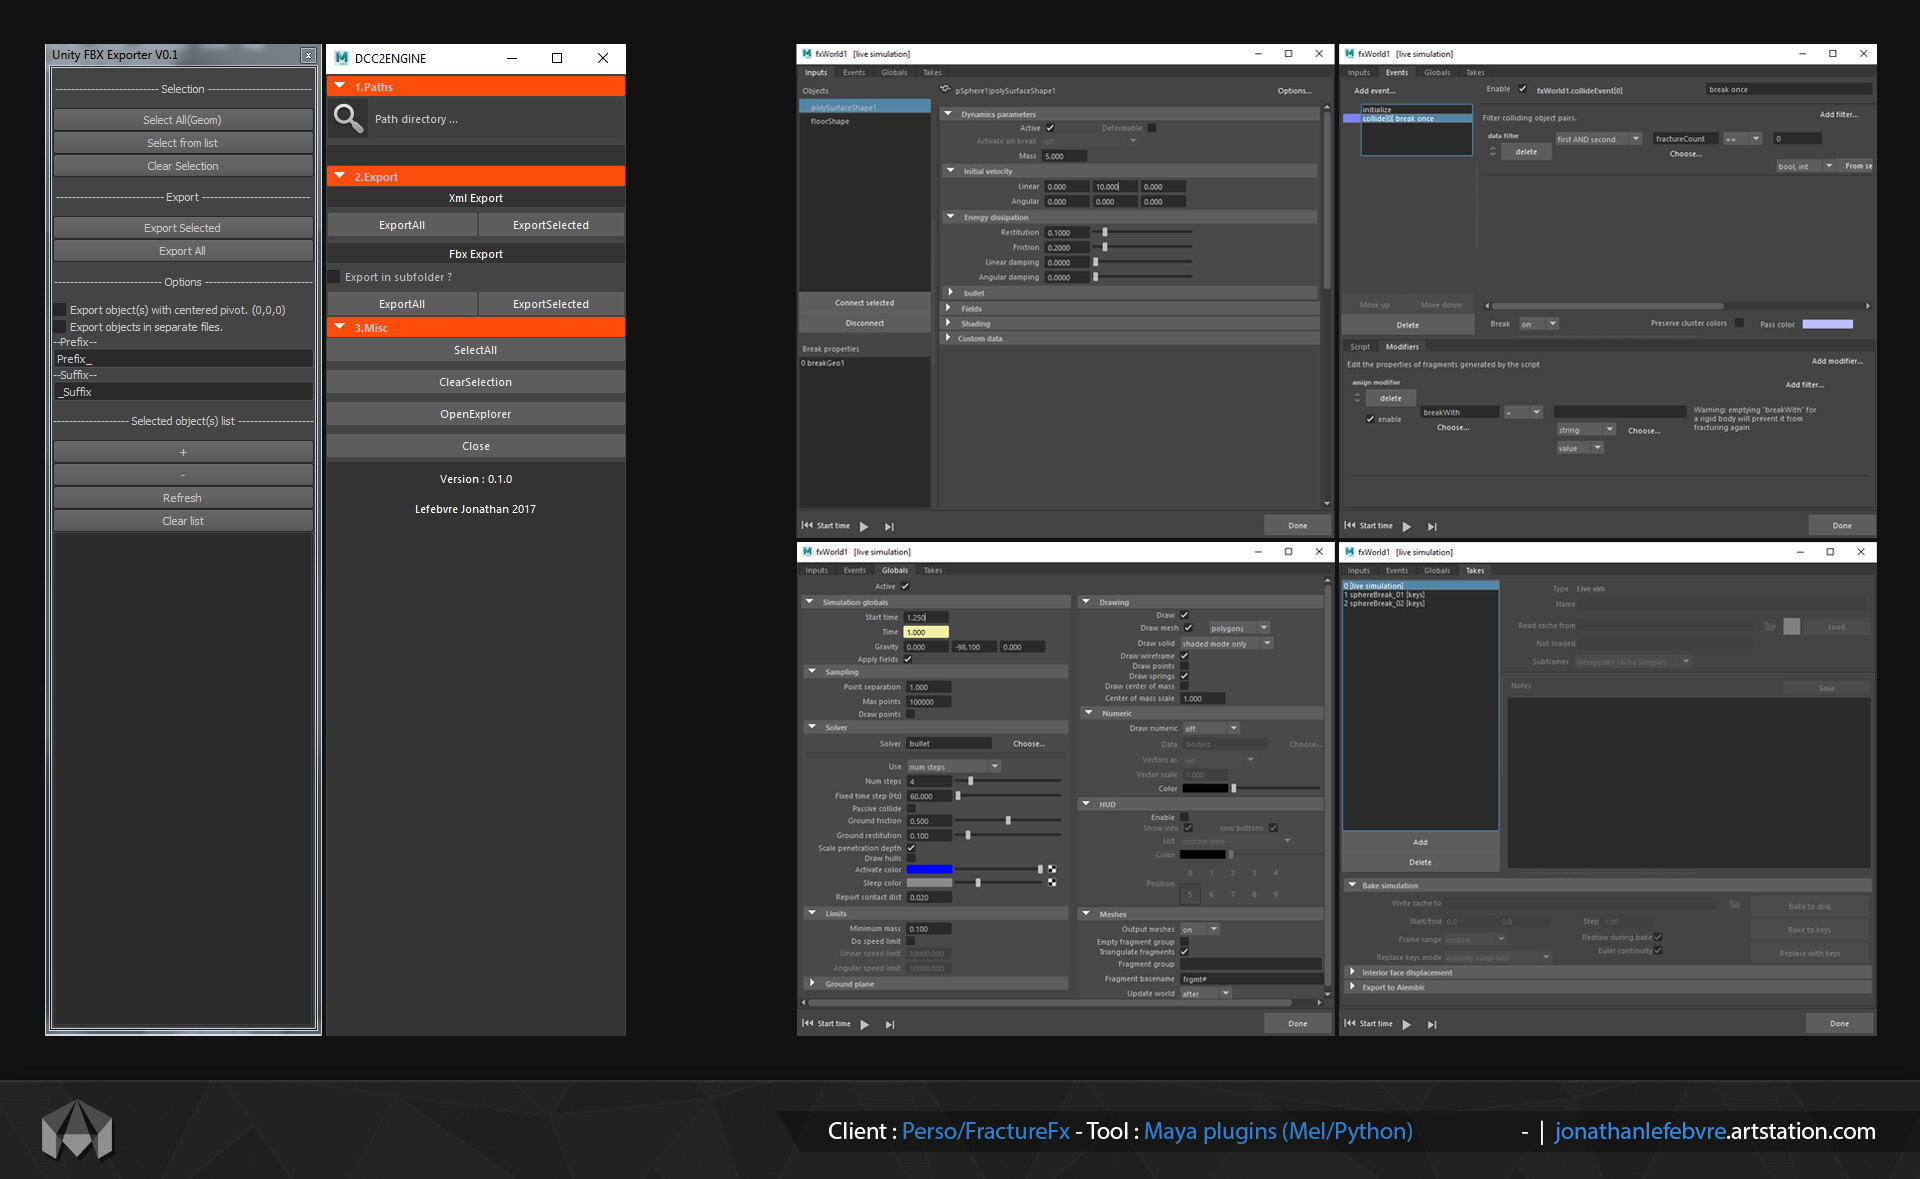This screenshot has width=1920, height=1179.
Task: Click the OpenExplorer button
Action: pos(475,414)
